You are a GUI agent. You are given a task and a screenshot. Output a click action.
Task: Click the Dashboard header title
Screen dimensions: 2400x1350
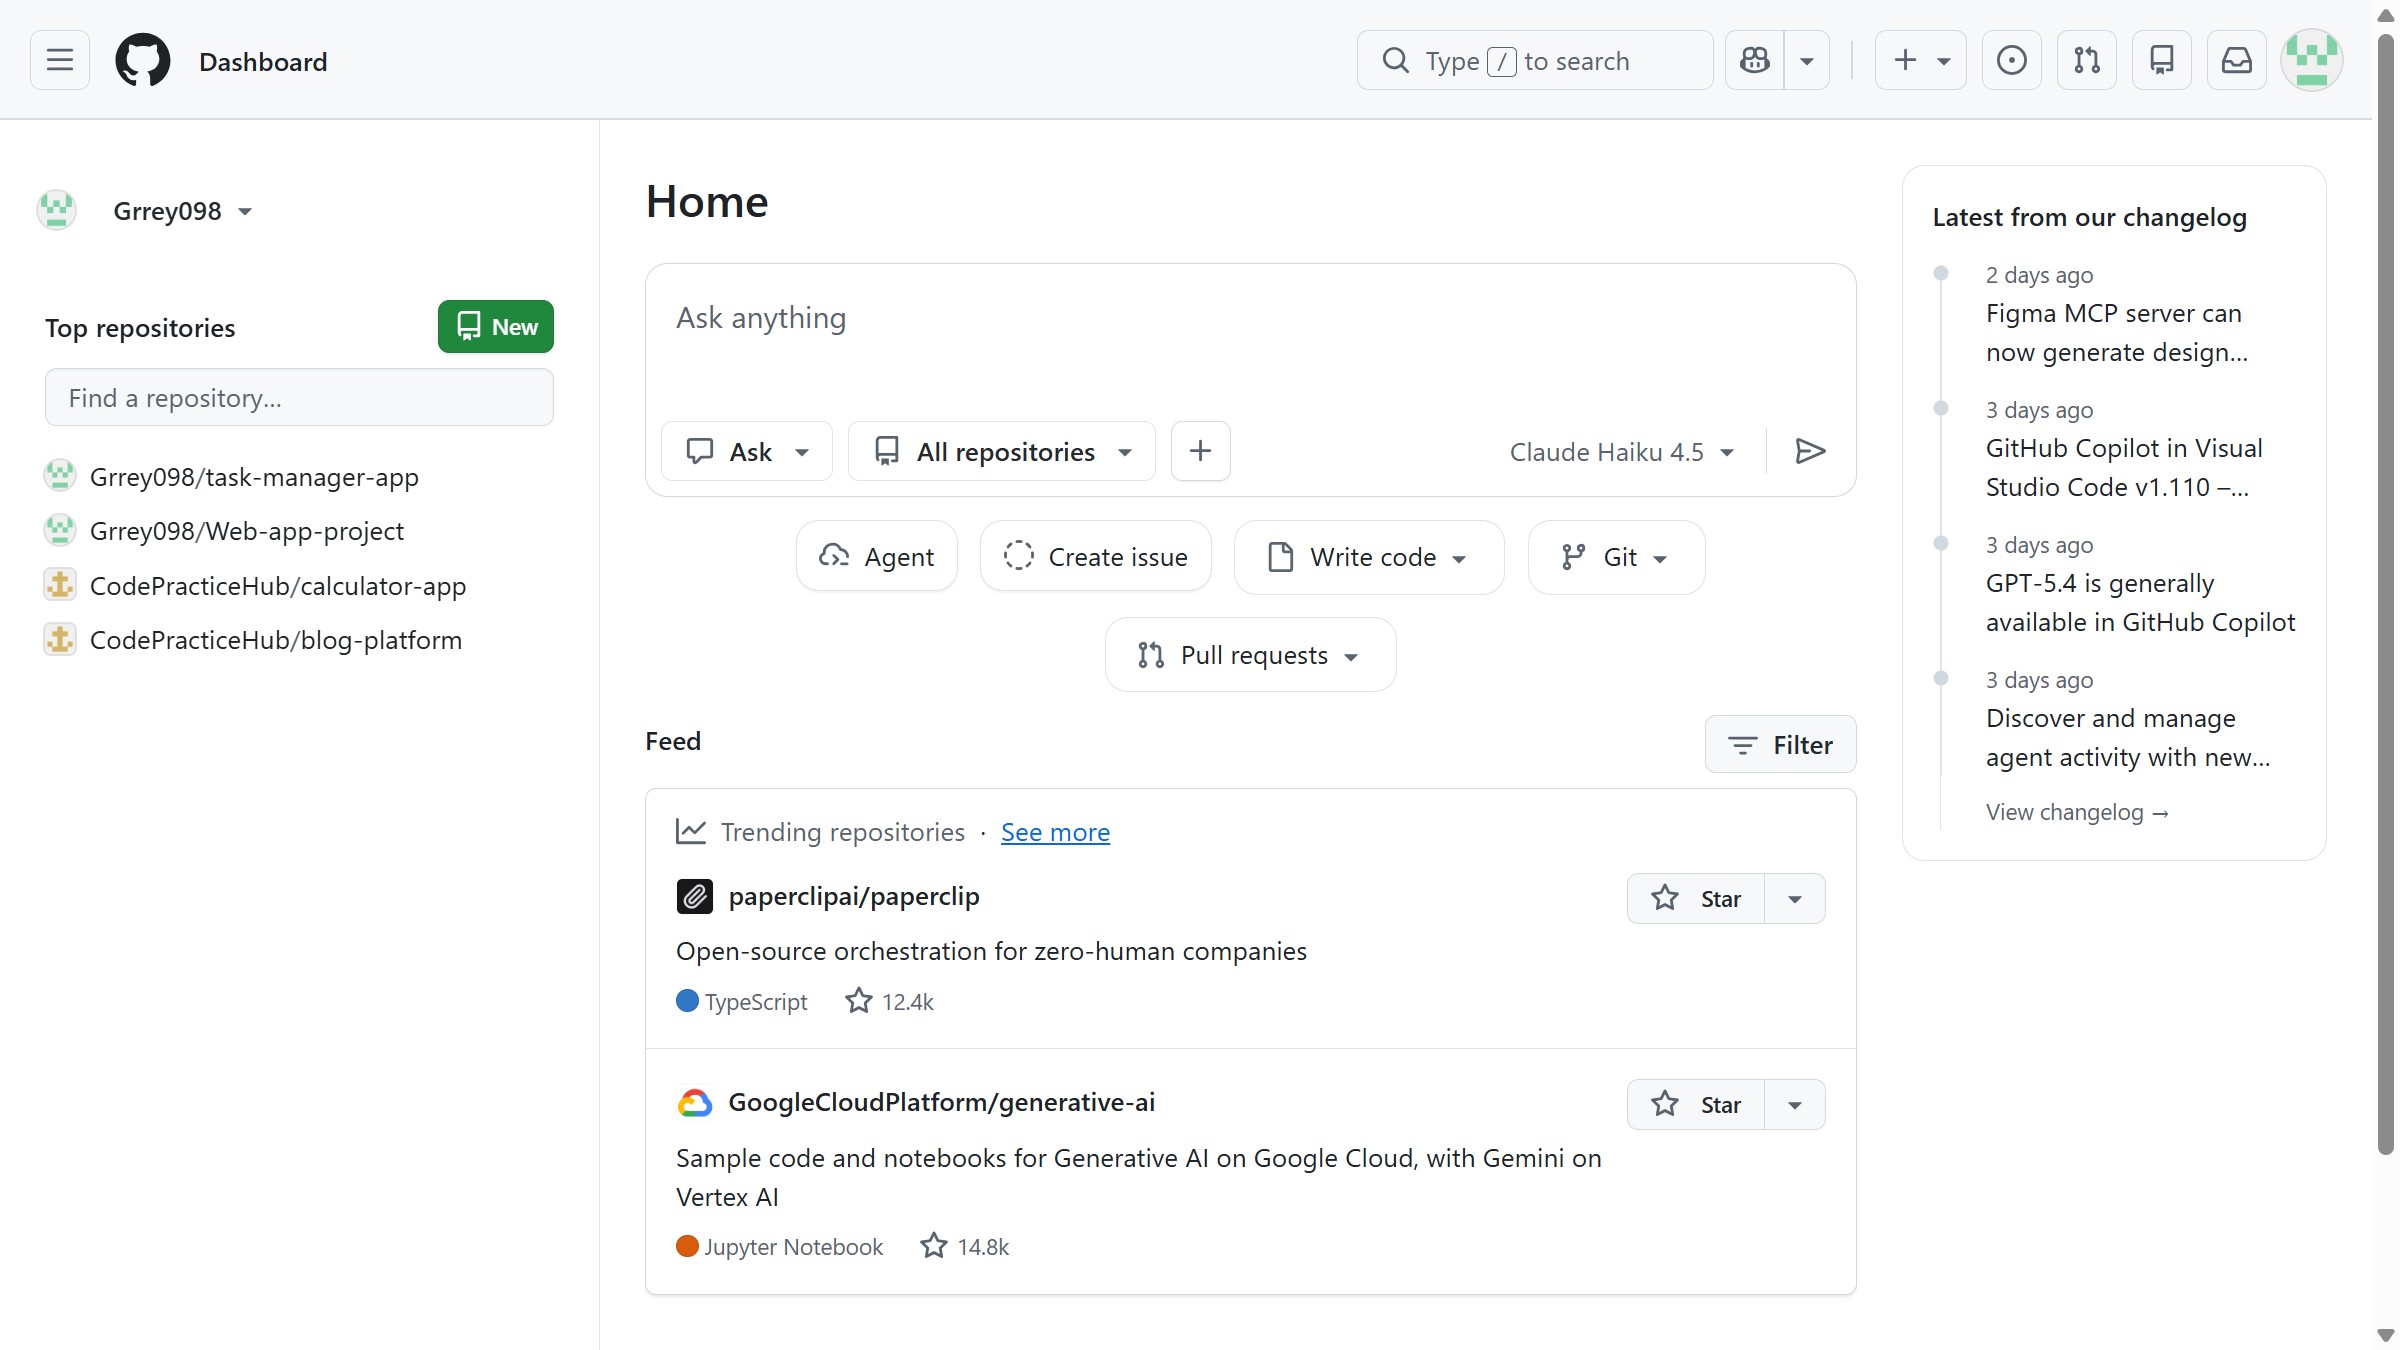[263, 62]
